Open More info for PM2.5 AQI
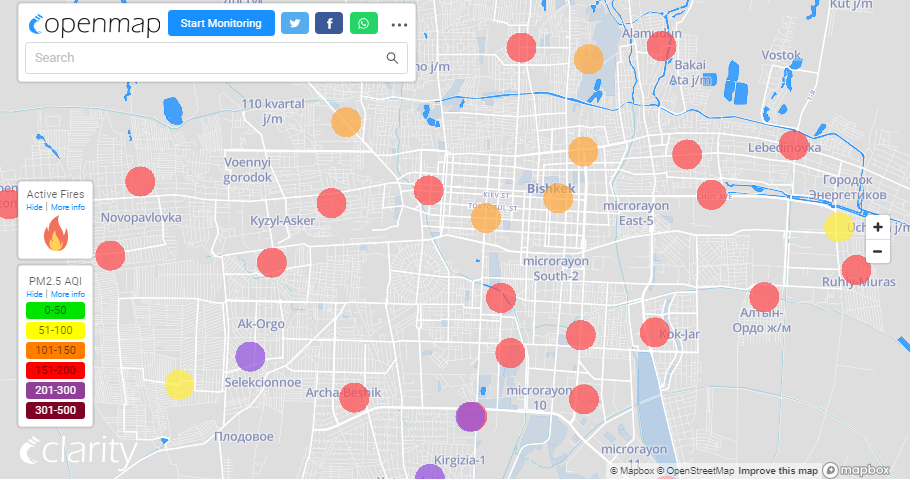Screen dimensions: 913x480 point(68,295)
